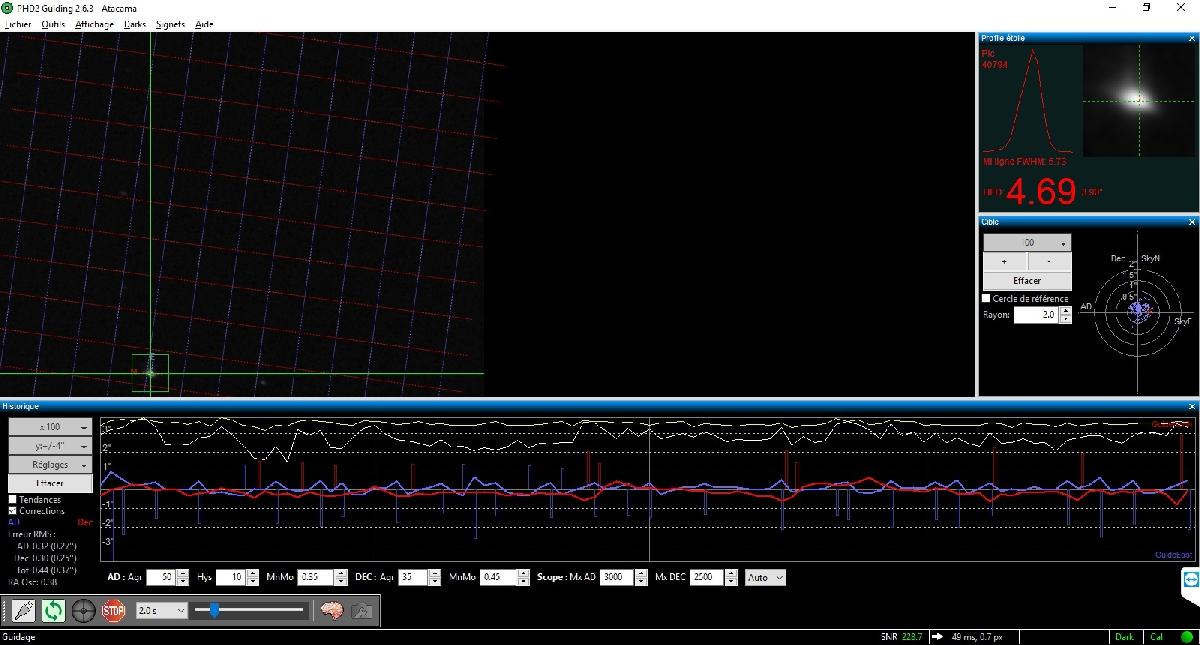Viewport: 1200px width, 645px height.
Task: Click the greyed camera settings icon
Action: [x=362, y=610]
